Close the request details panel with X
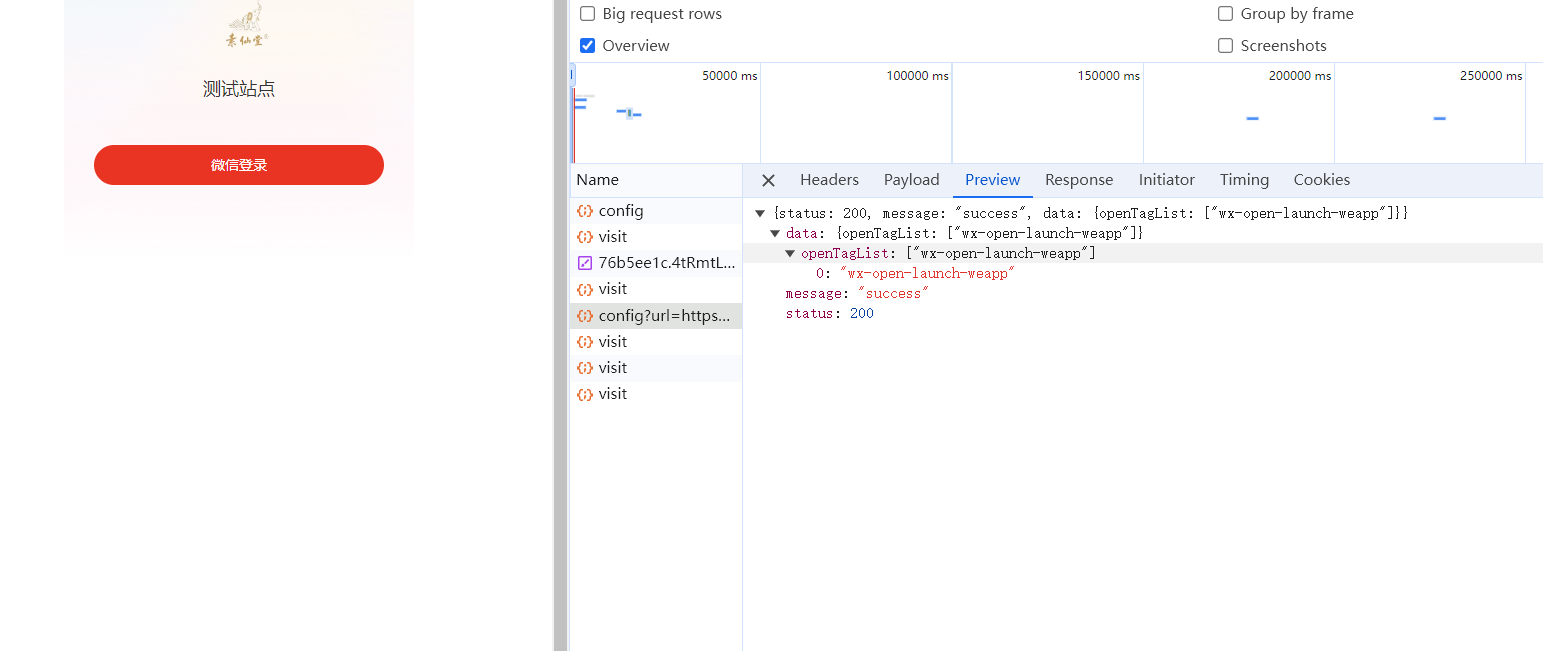Image resolution: width=1543 pixels, height=651 pixels. (x=768, y=180)
